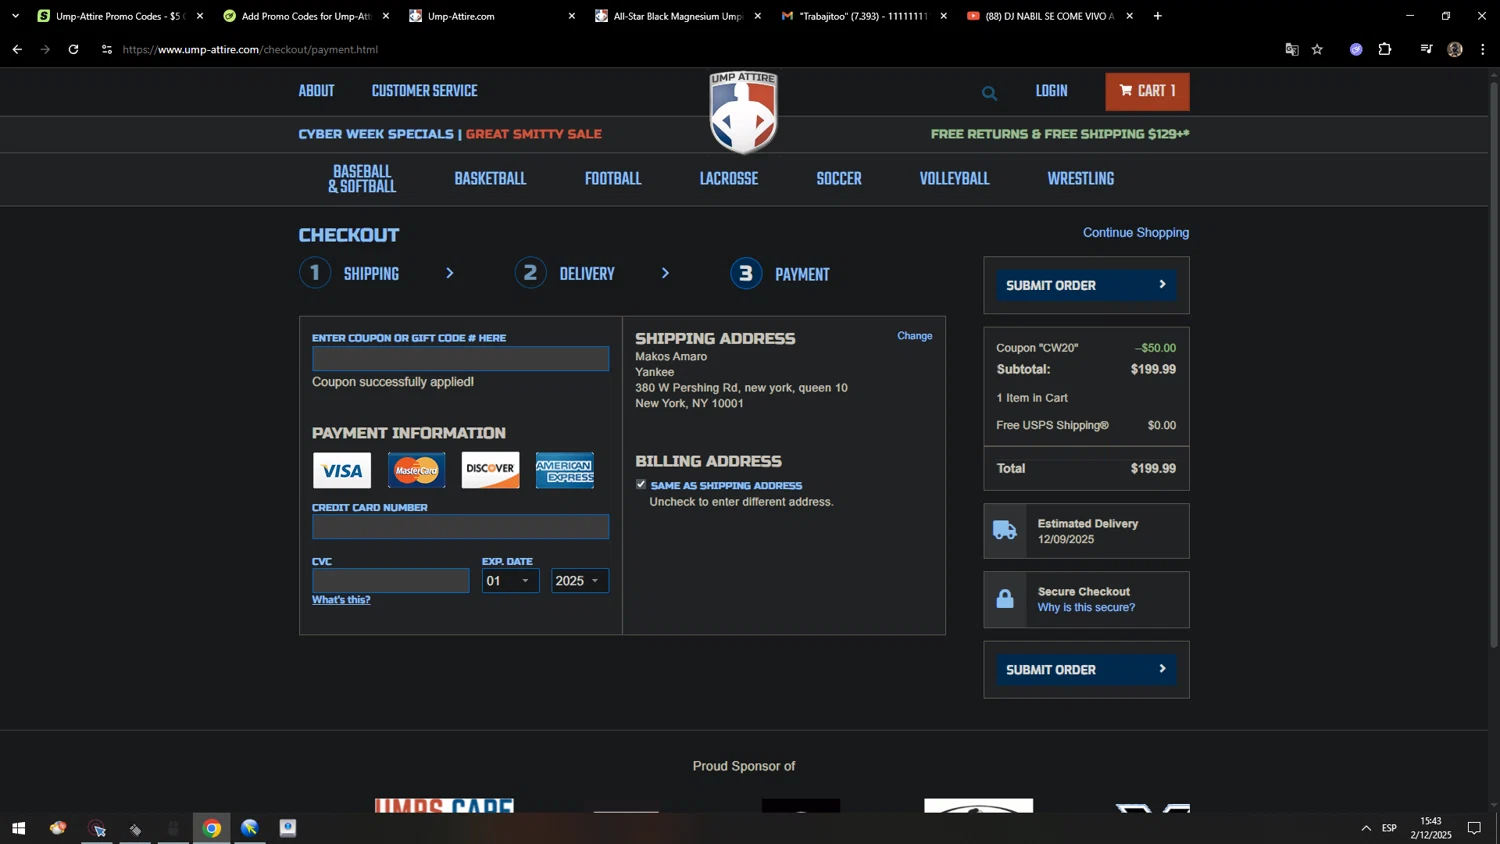1500x844 pixels.
Task: Bookmark this page with the star icon
Action: (x=1317, y=49)
